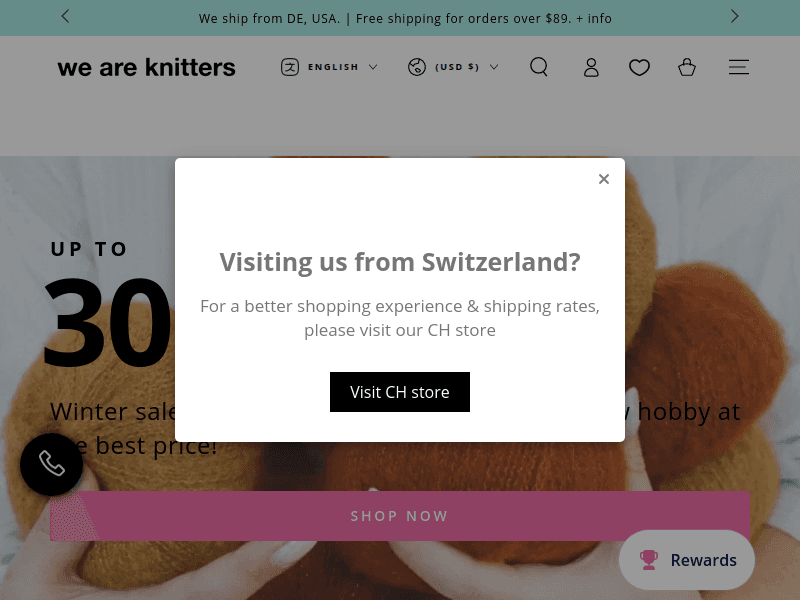Expand the USD currency dropdown
This screenshot has width=800, height=600.
460,67
